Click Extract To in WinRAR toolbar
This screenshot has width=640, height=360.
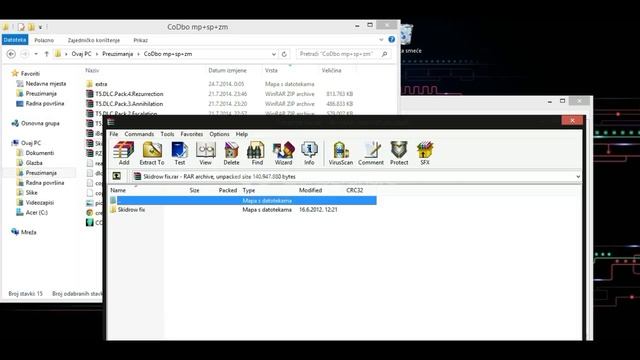[152, 153]
